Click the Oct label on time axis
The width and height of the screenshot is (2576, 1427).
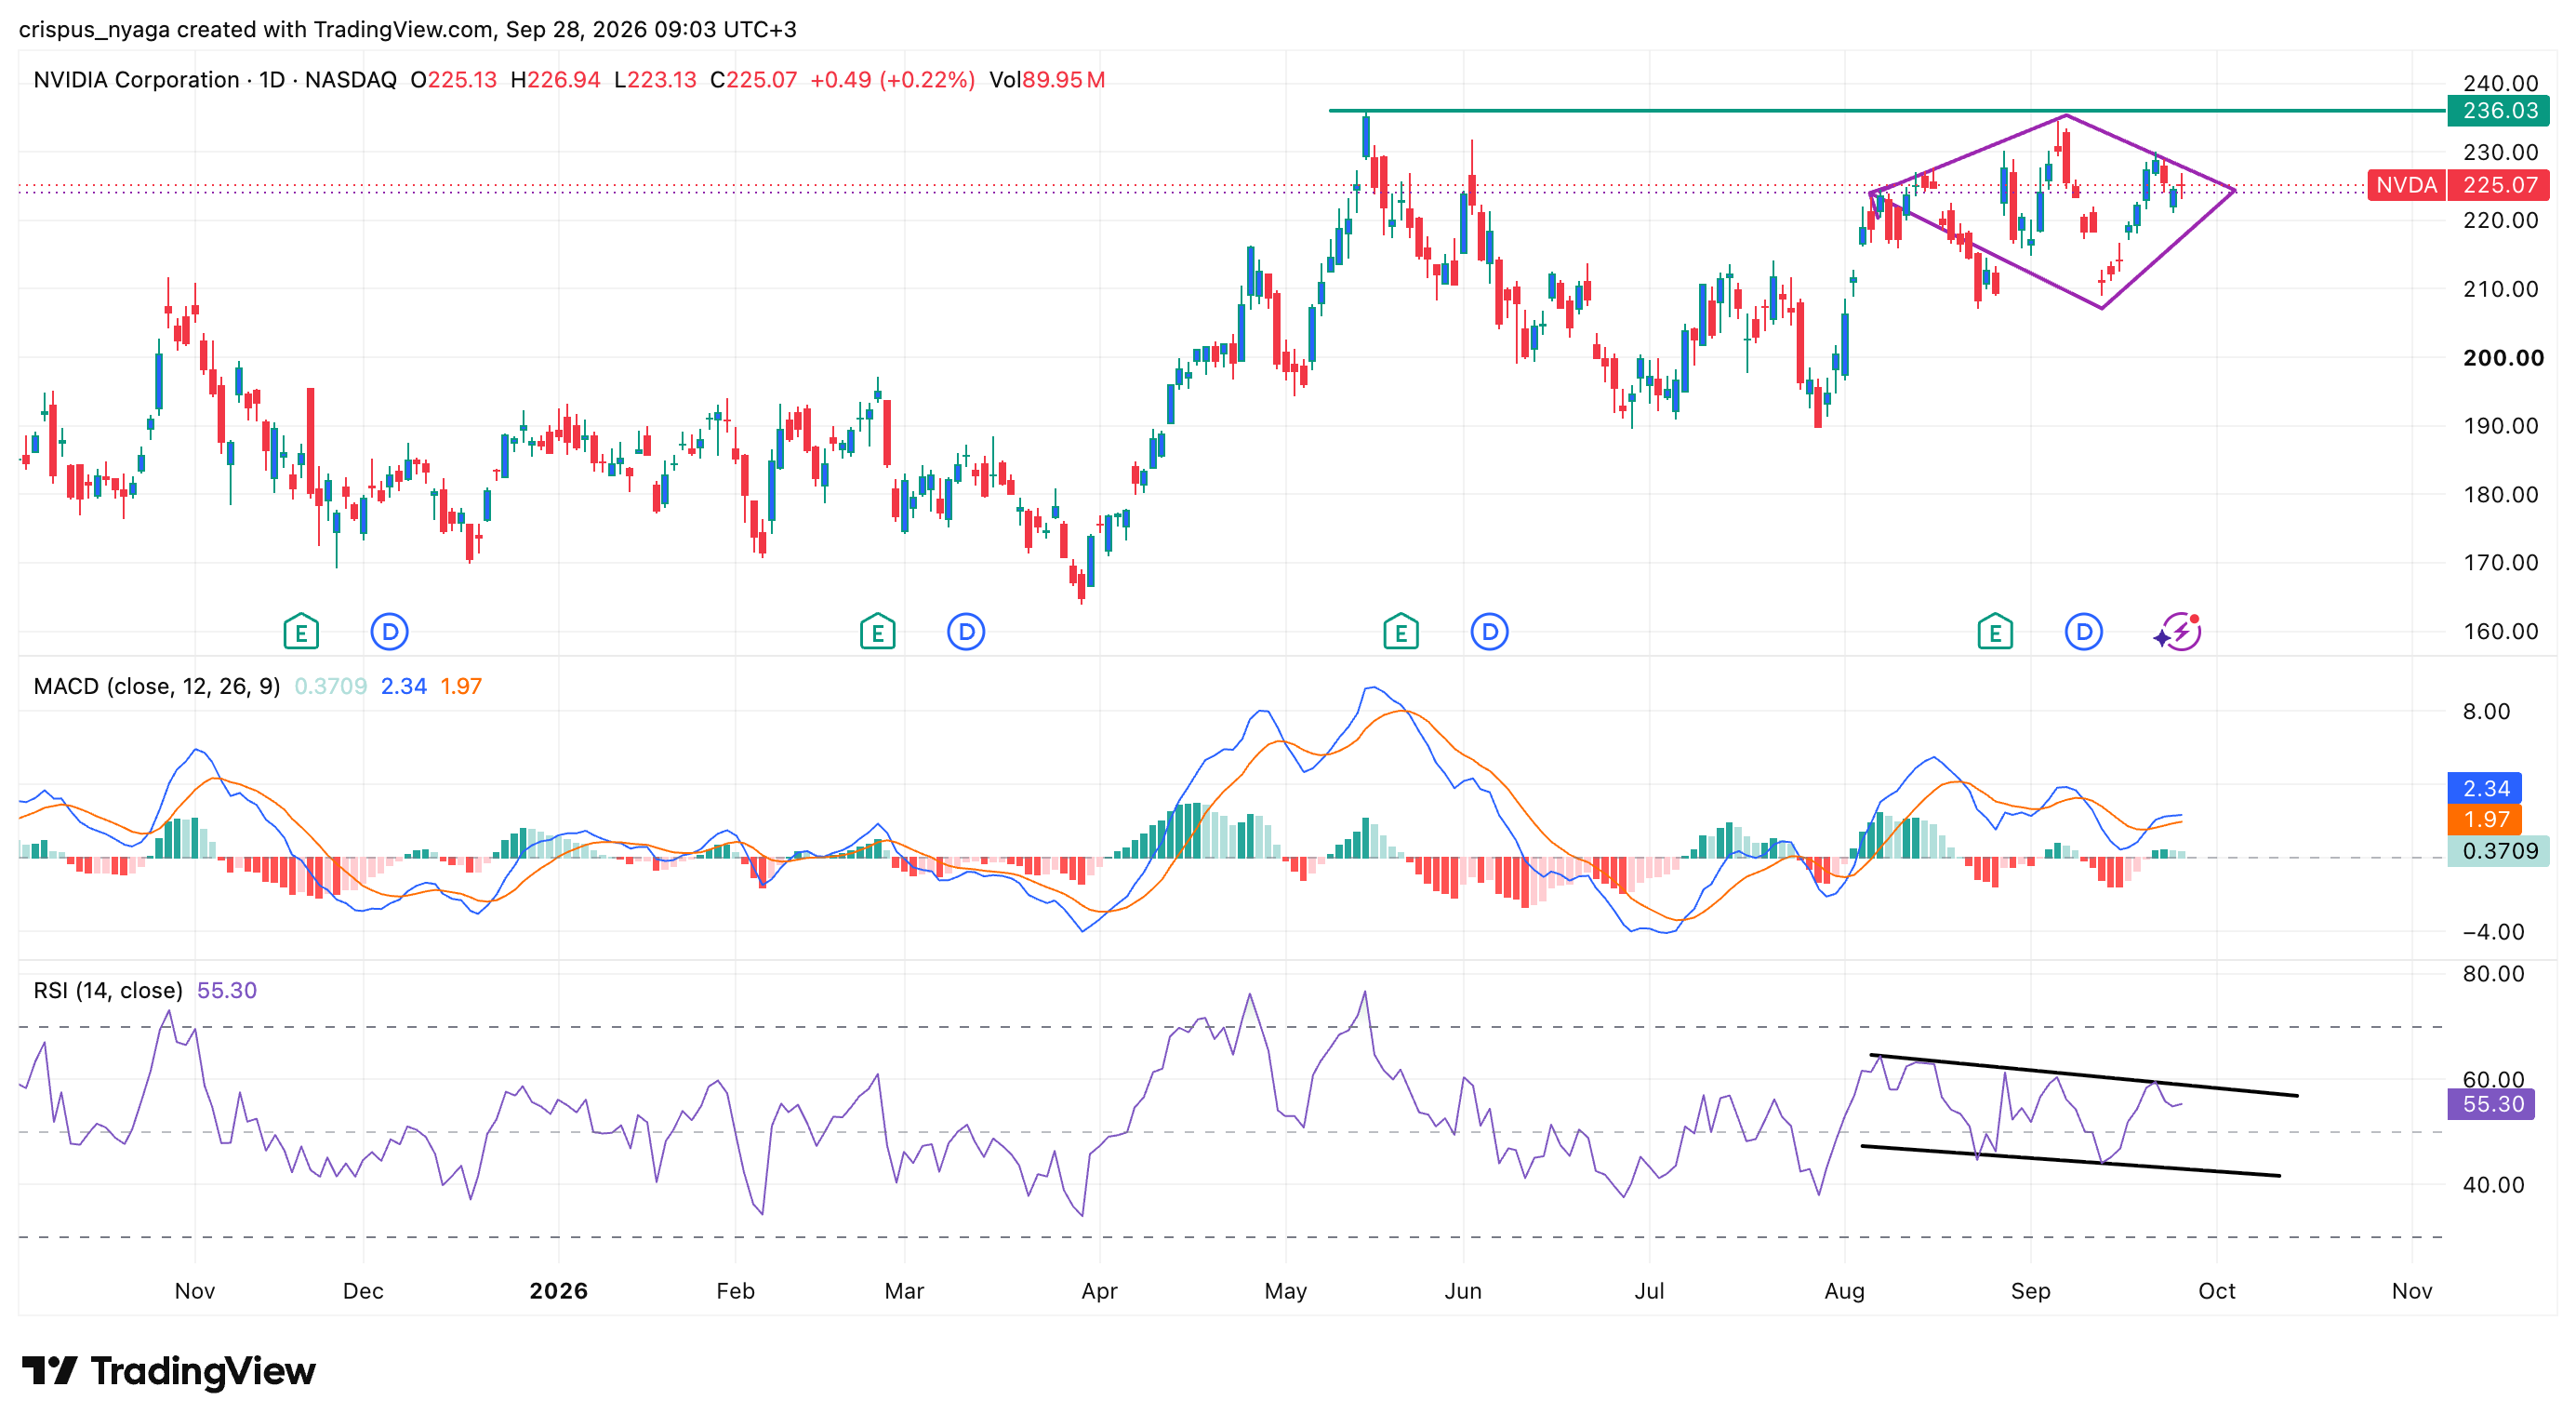point(2216,1291)
